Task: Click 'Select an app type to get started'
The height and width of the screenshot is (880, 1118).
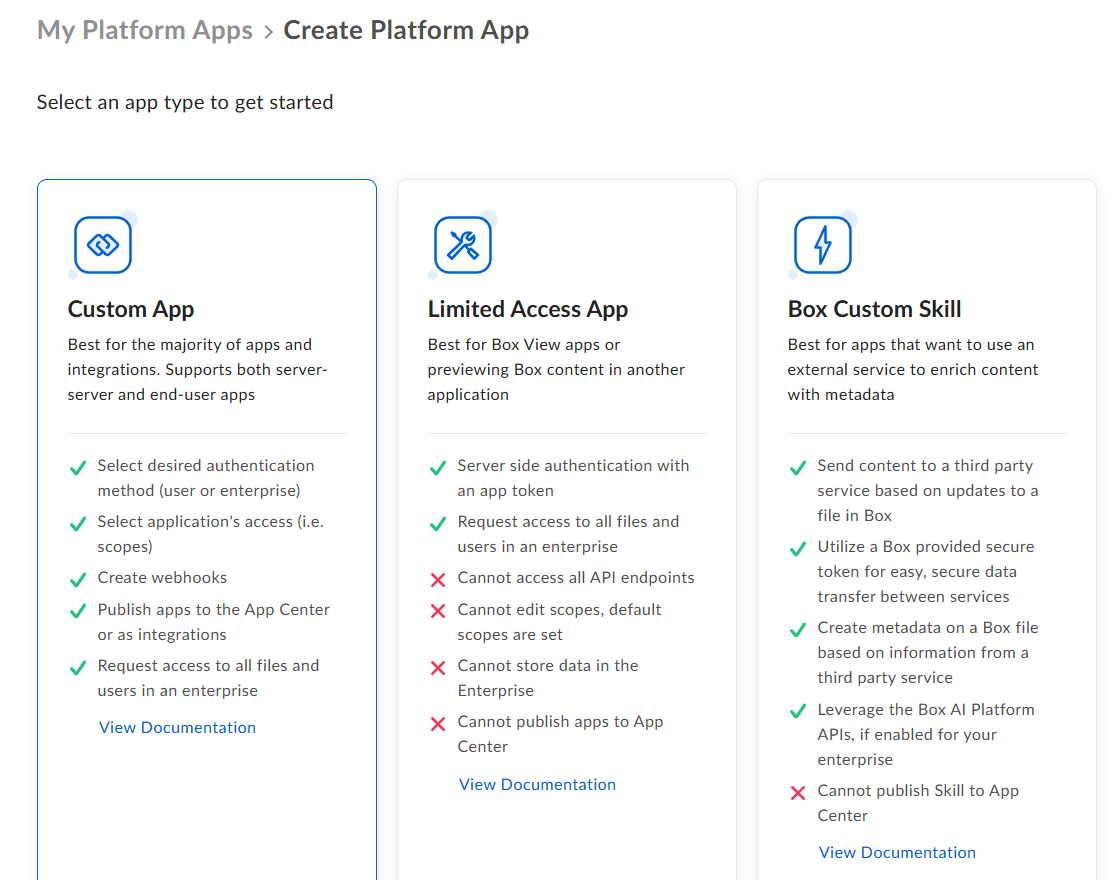Action: [x=185, y=102]
